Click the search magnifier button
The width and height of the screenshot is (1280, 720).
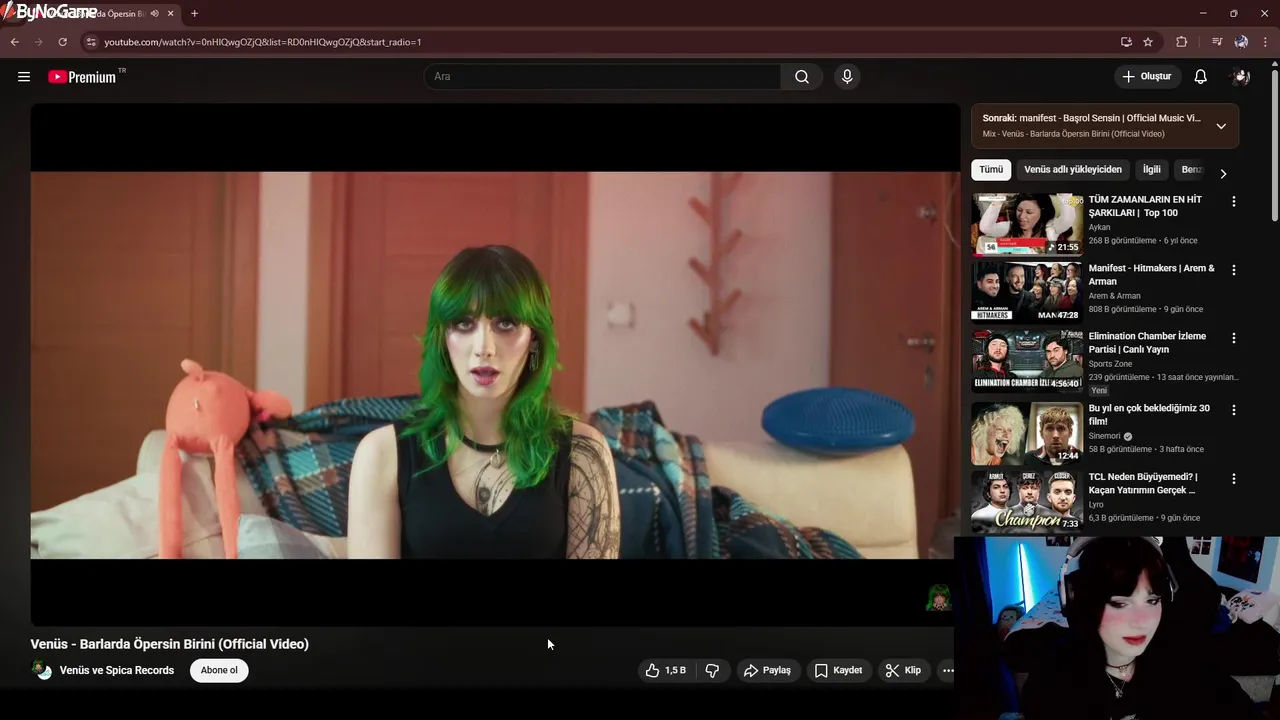[x=802, y=77]
